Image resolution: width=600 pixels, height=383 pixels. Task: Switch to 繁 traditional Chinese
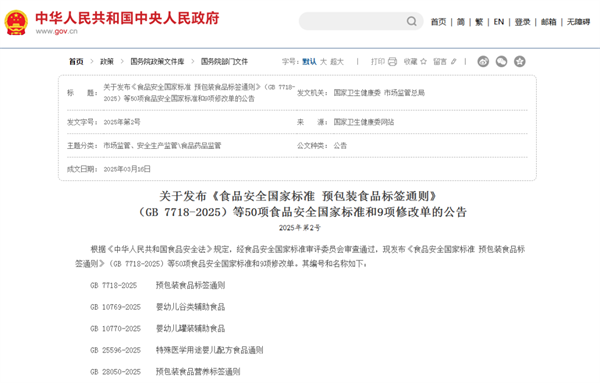(479, 22)
